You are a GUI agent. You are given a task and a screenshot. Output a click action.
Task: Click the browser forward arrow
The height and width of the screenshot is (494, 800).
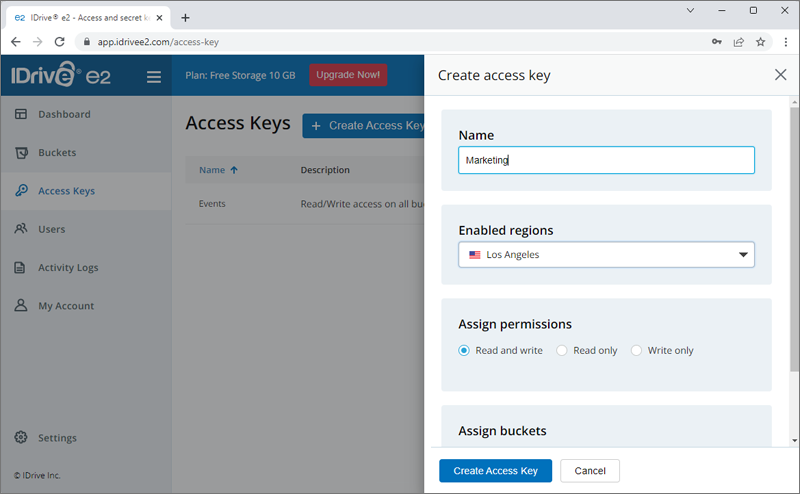pos(37,42)
